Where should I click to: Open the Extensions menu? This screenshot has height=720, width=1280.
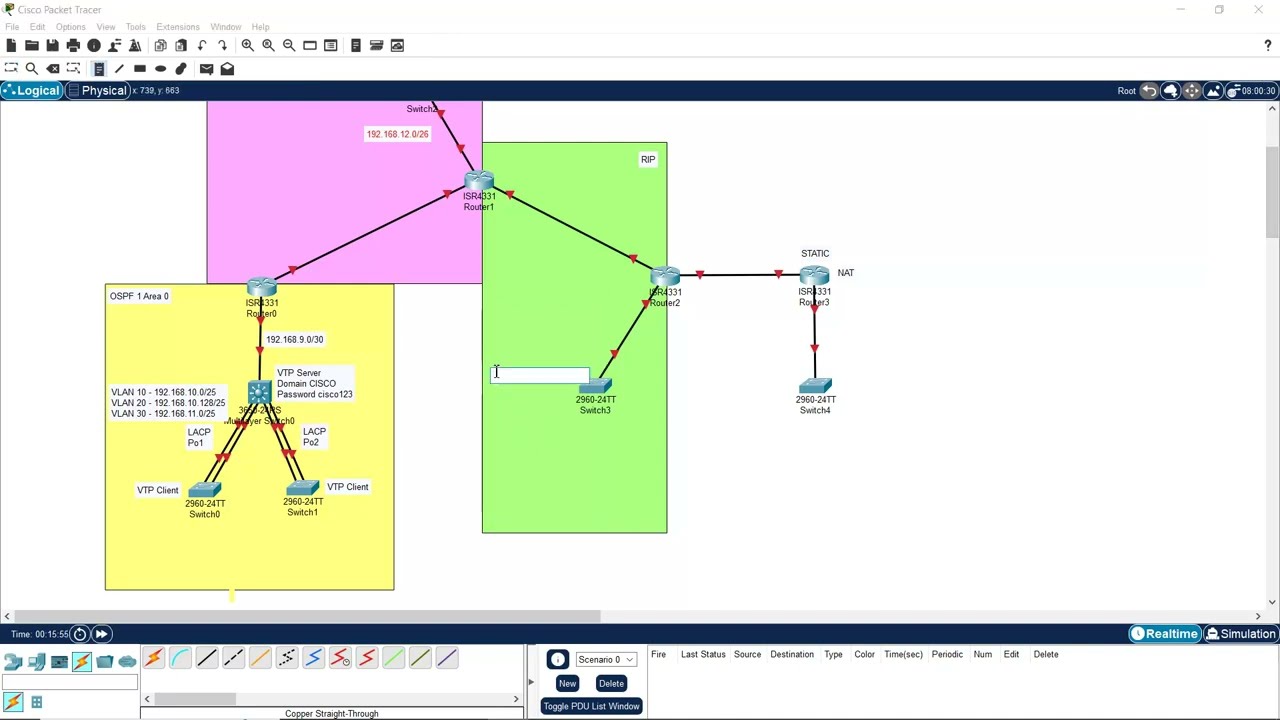tap(177, 27)
